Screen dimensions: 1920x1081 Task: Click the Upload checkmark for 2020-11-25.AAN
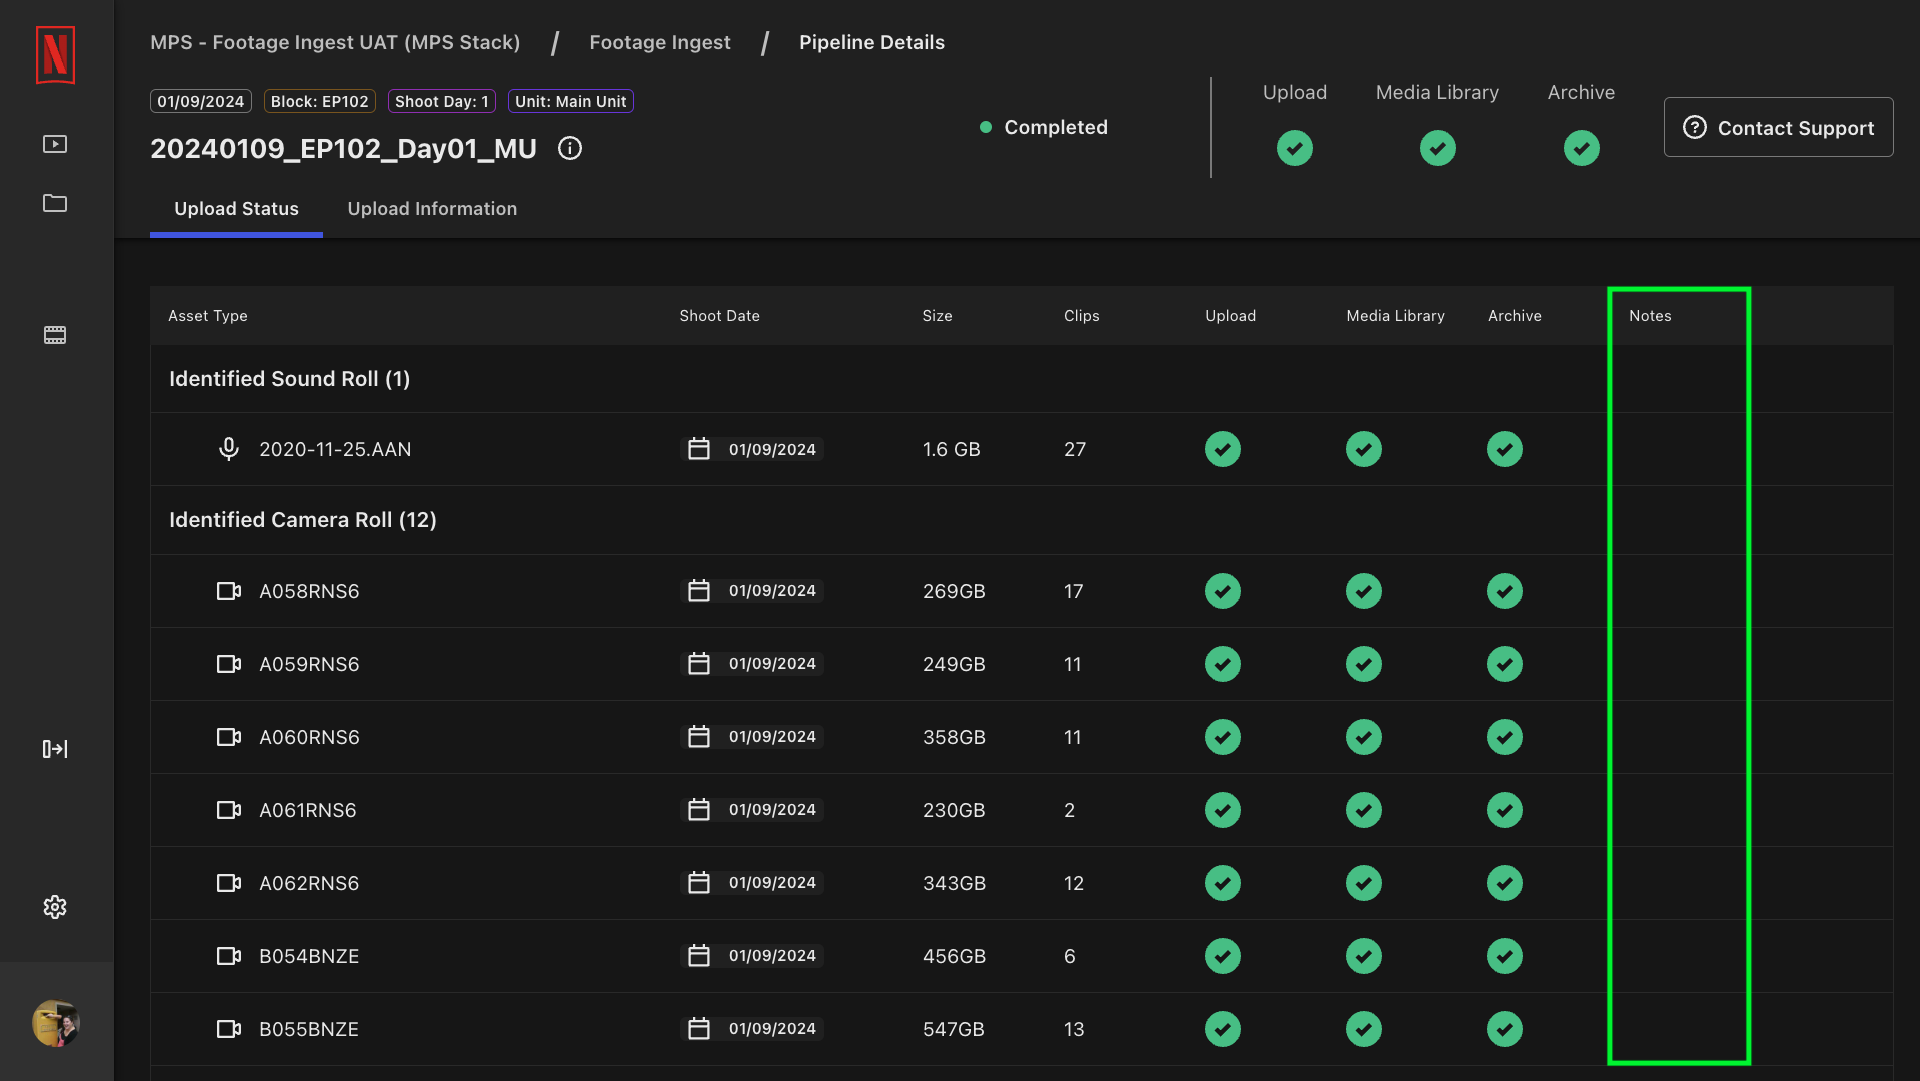click(x=1223, y=449)
